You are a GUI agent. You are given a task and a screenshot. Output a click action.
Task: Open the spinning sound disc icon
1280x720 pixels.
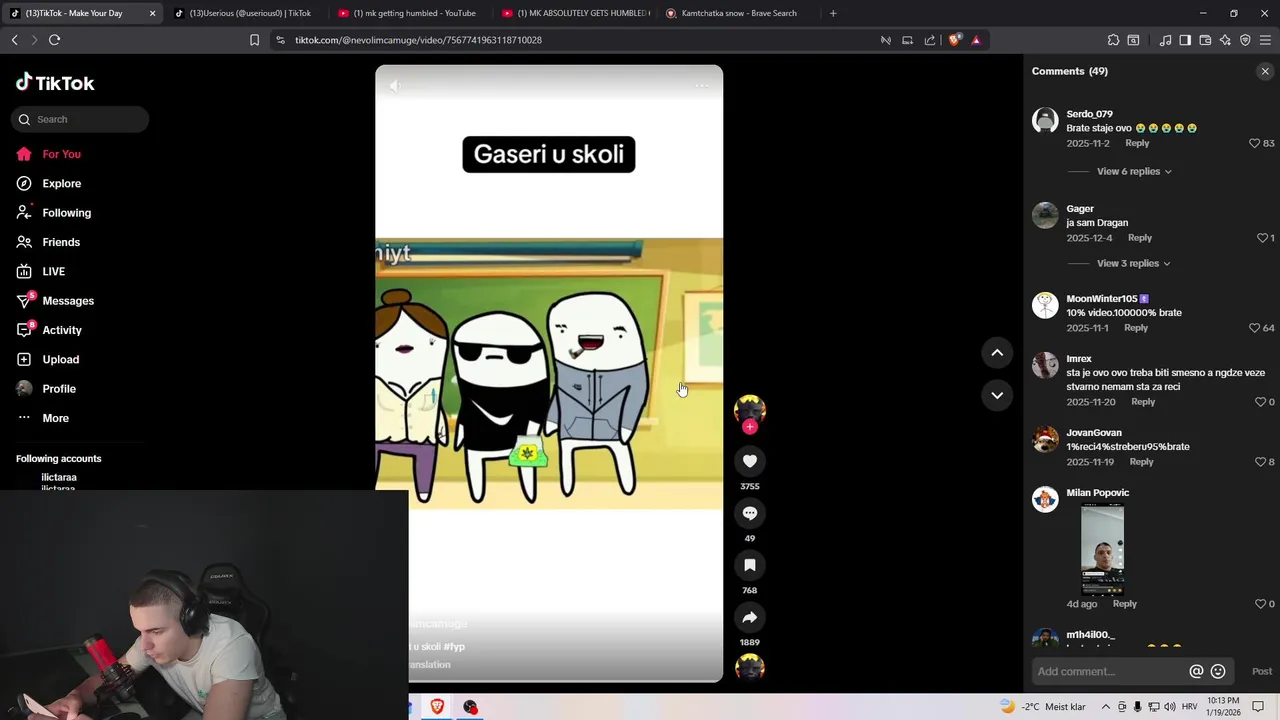click(750, 667)
